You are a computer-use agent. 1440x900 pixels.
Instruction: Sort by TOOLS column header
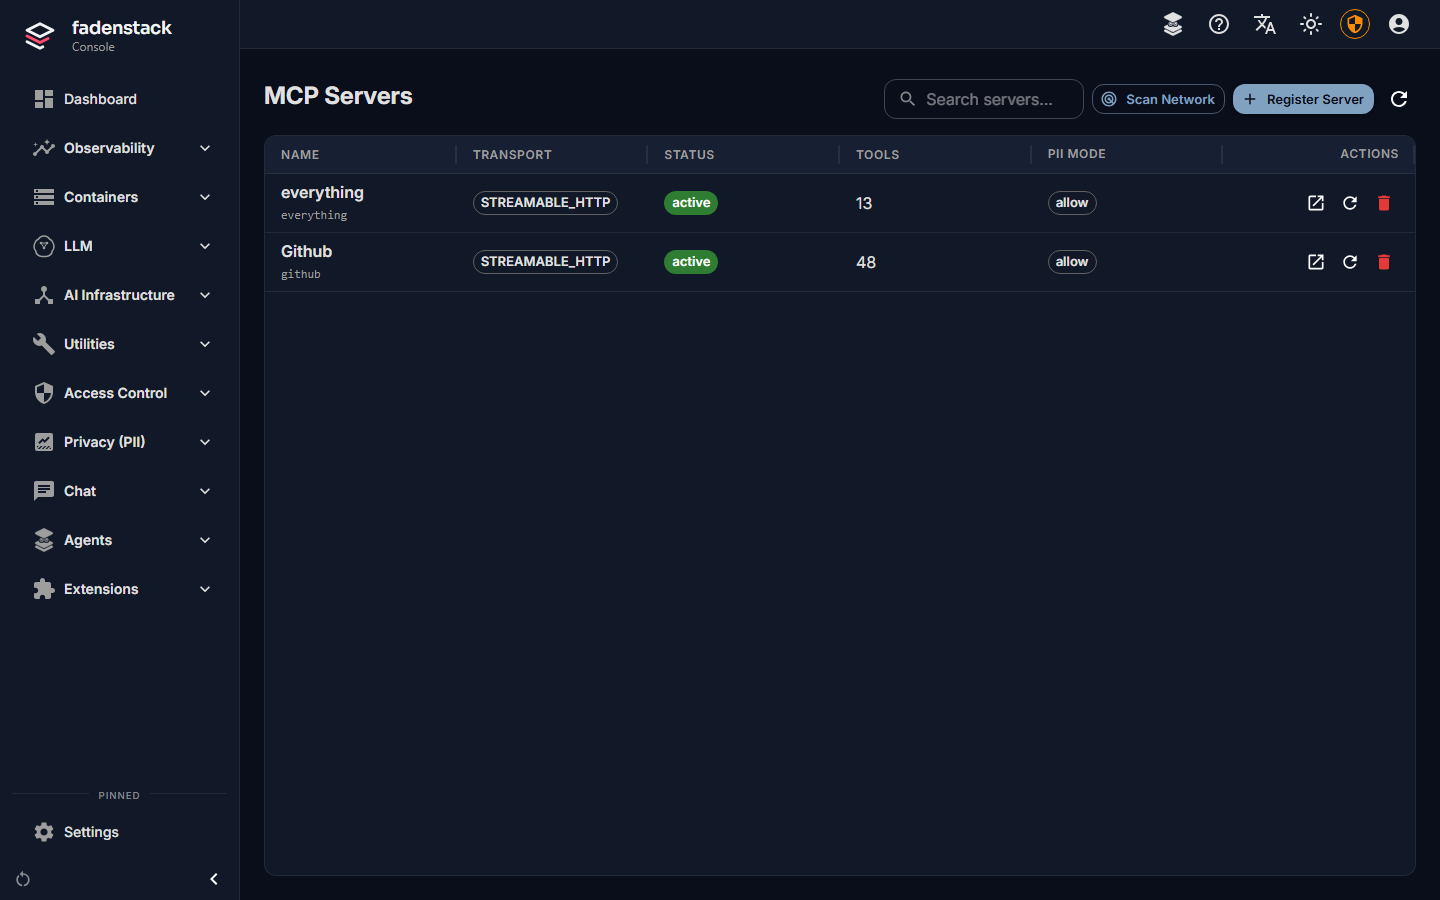coord(877,155)
